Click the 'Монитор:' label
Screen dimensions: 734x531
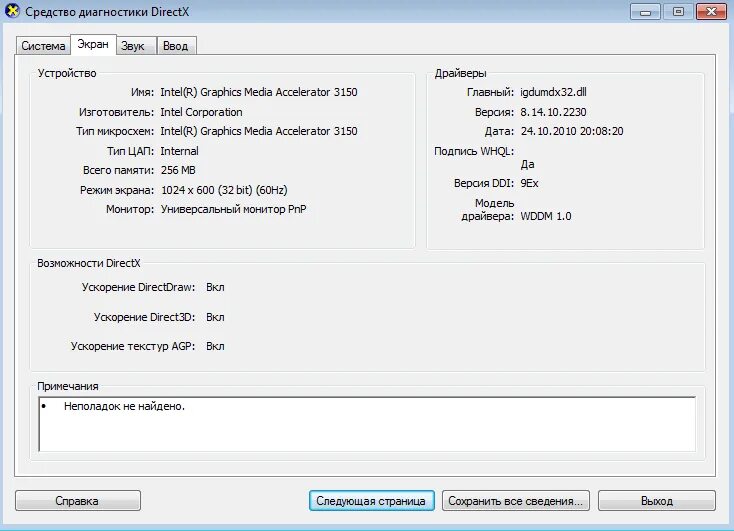(130, 209)
